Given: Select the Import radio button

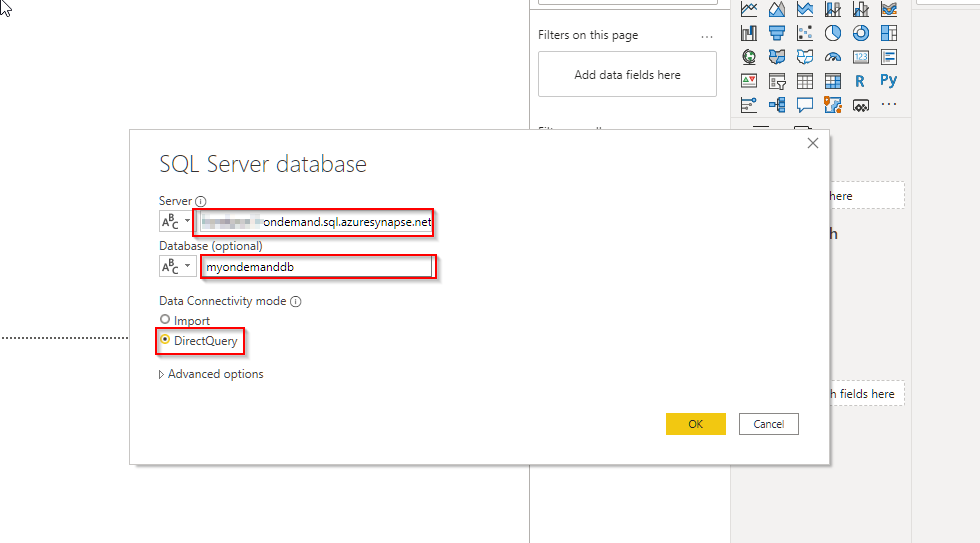Looking at the screenshot, I should point(165,319).
